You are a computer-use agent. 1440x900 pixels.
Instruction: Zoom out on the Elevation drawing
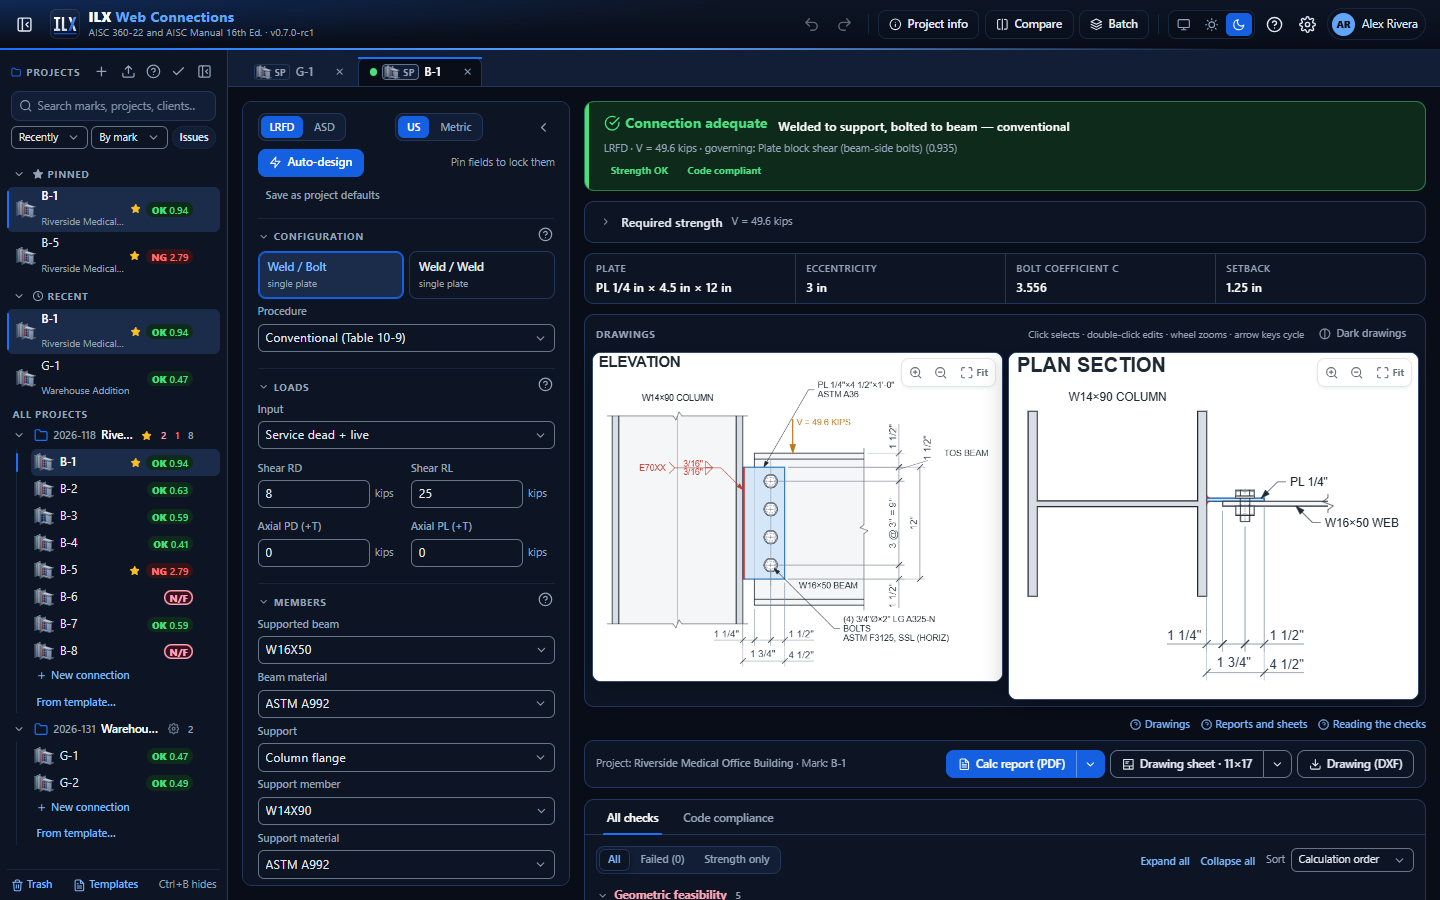pos(941,373)
